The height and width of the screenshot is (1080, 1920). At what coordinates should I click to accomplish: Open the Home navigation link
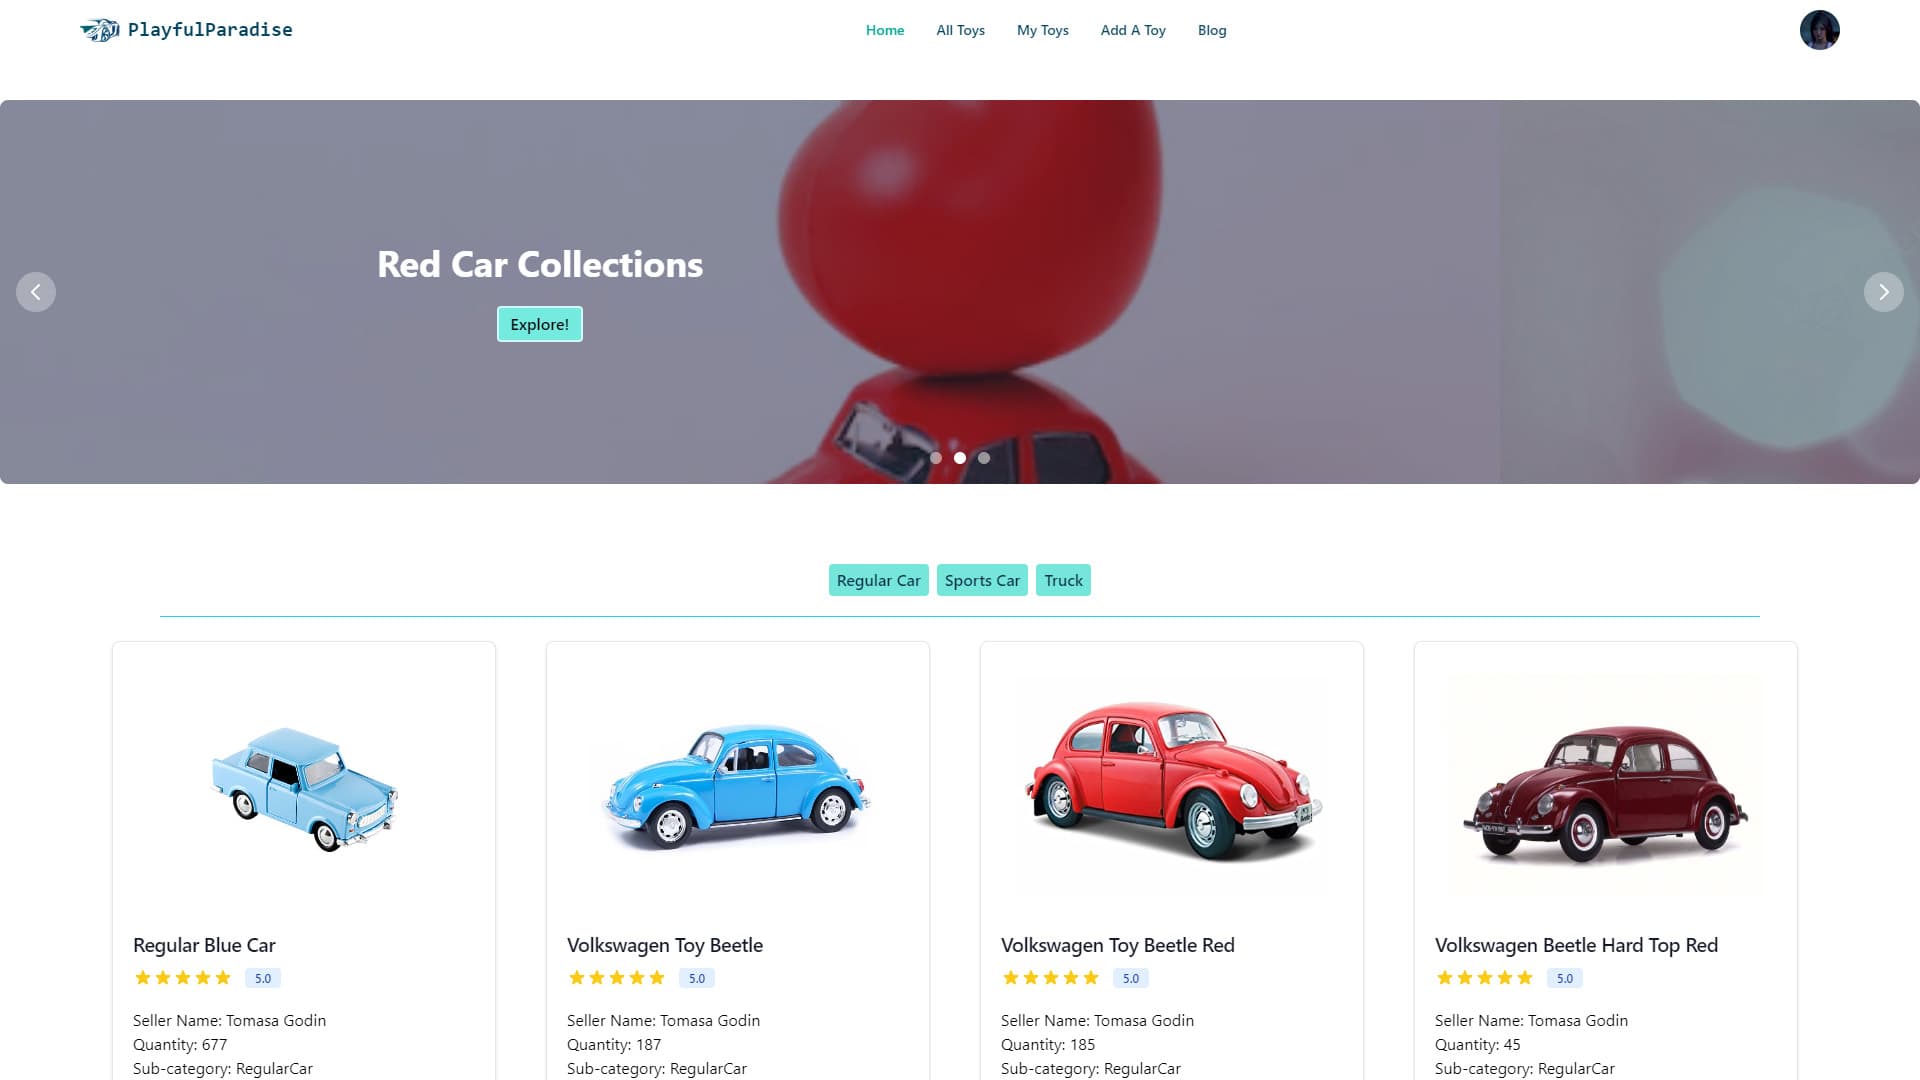[885, 30]
